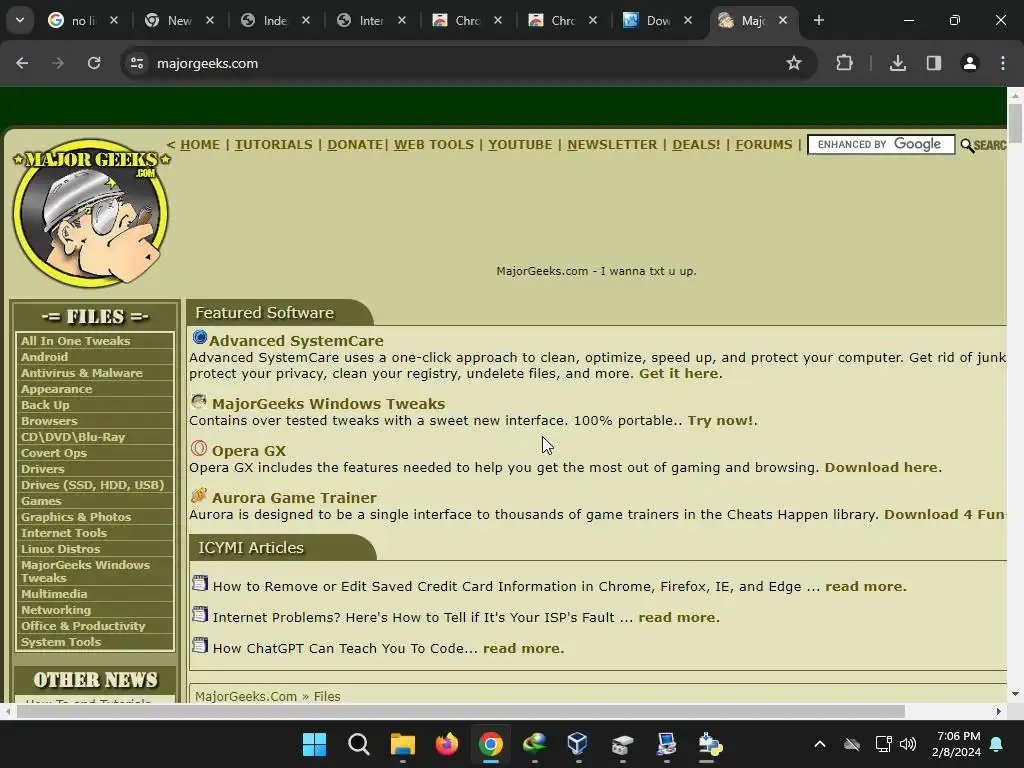Open the System Tools category
Screen dimensions: 1024x768
tap(61, 642)
